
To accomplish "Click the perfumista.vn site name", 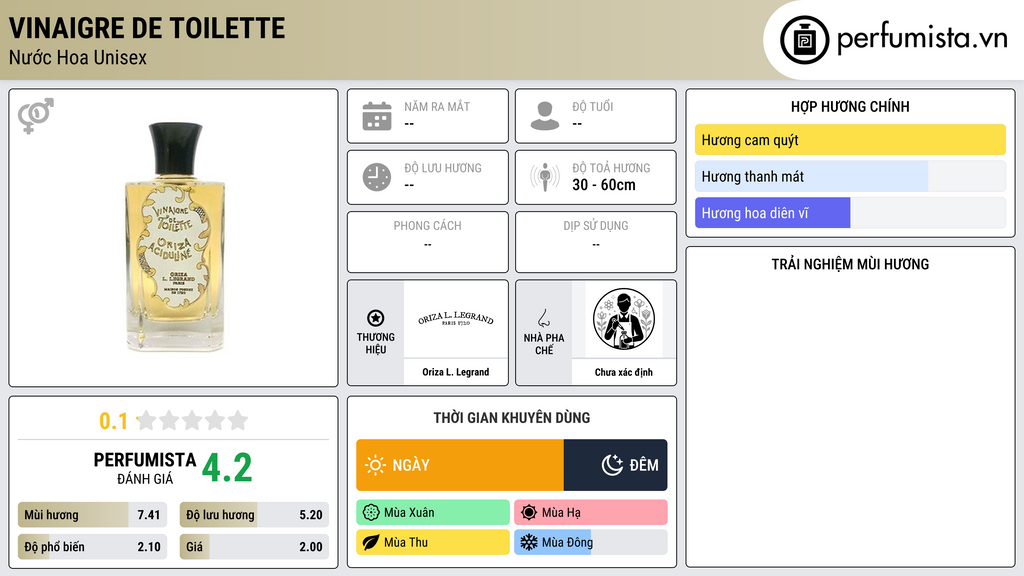I will (x=922, y=39).
